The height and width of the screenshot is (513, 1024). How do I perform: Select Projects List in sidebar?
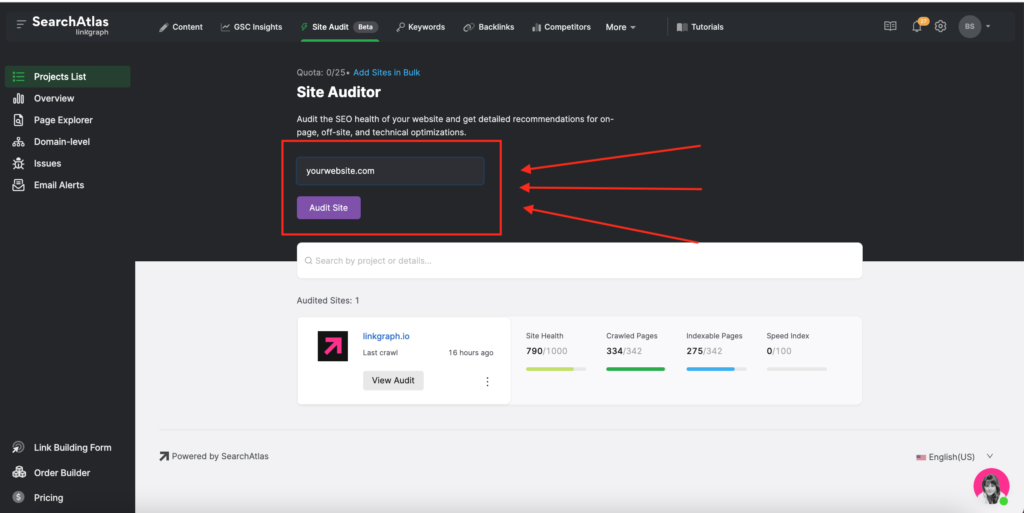[x=68, y=76]
